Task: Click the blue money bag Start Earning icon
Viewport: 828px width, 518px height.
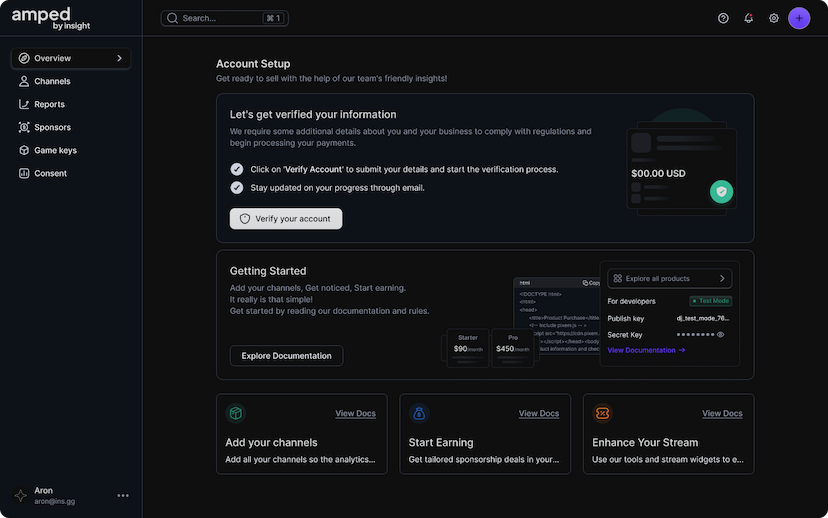Action: point(419,413)
